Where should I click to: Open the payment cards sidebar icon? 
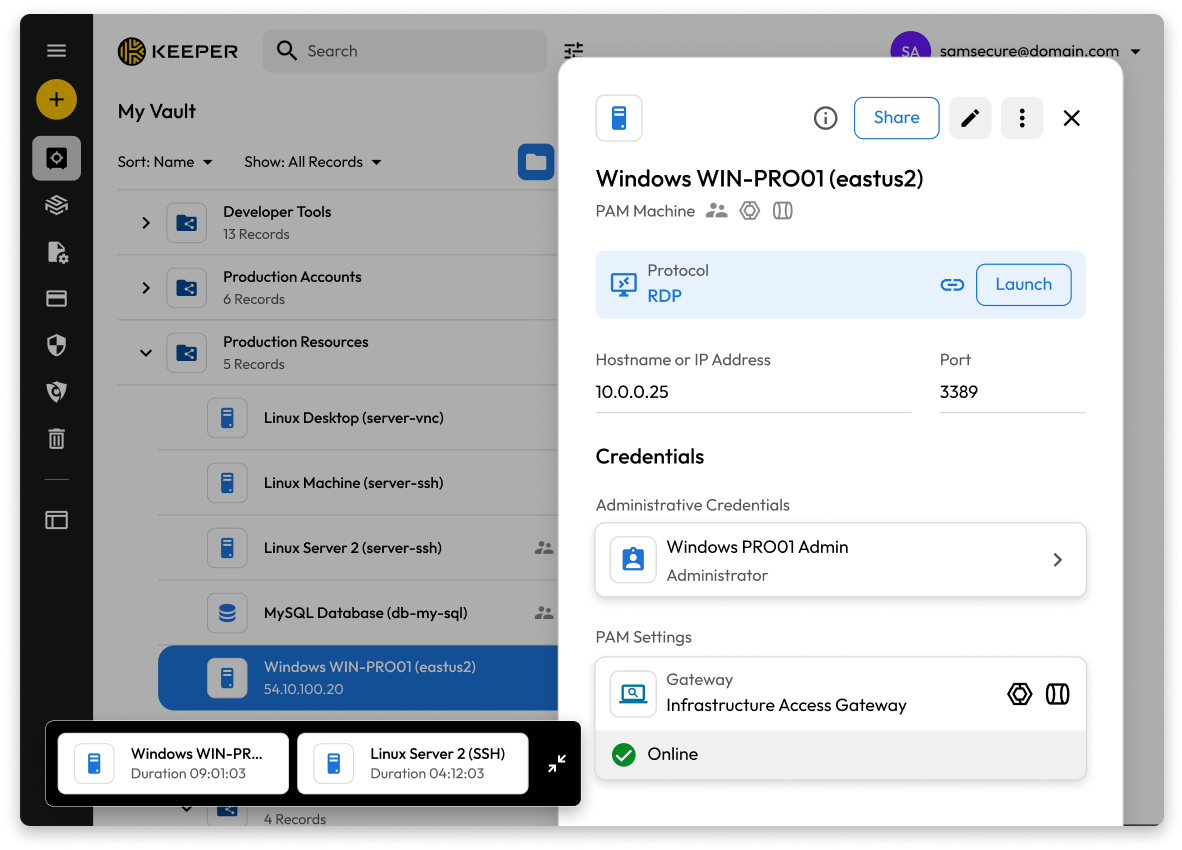point(57,299)
